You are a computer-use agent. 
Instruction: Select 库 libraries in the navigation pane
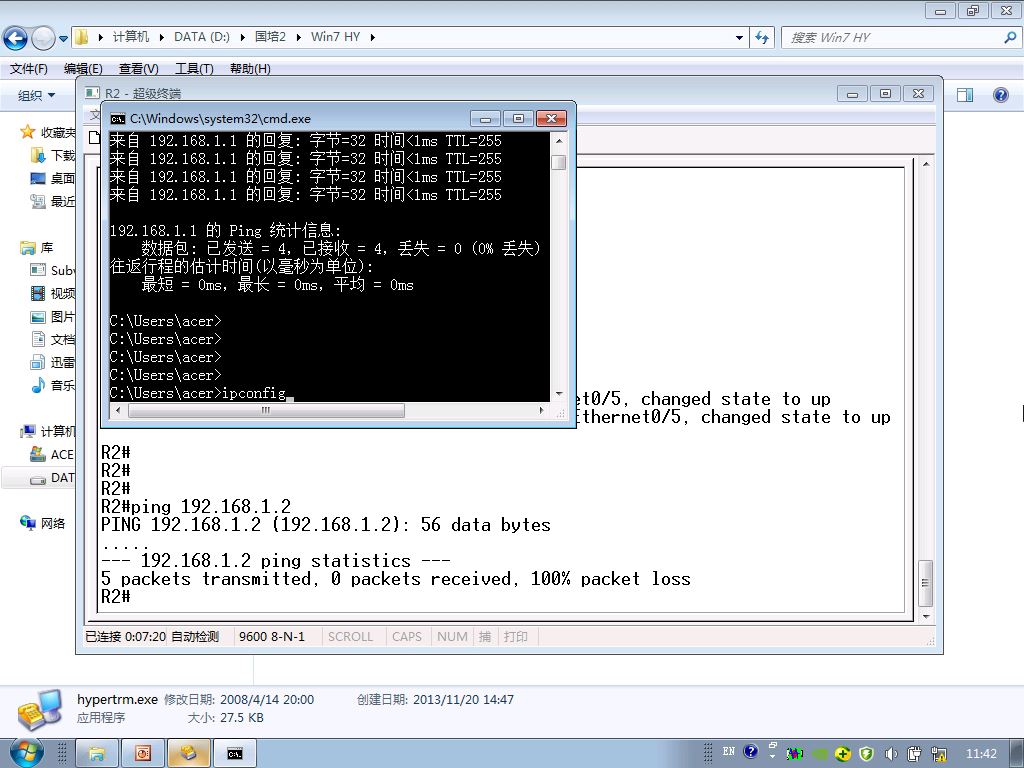click(x=46, y=248)
